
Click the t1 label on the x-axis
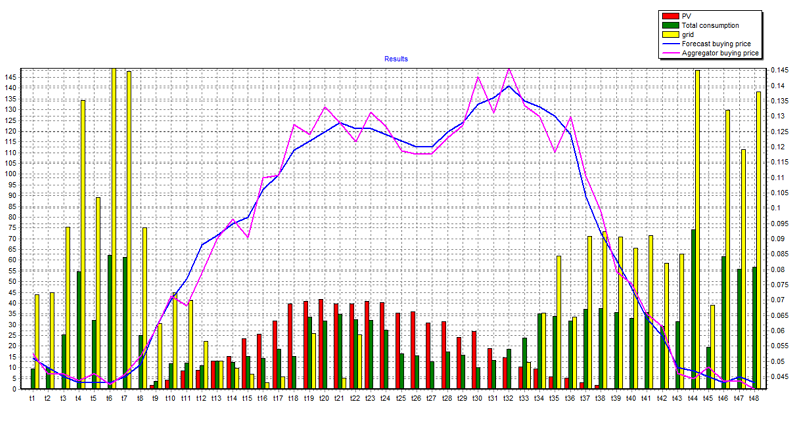point(32,397)
